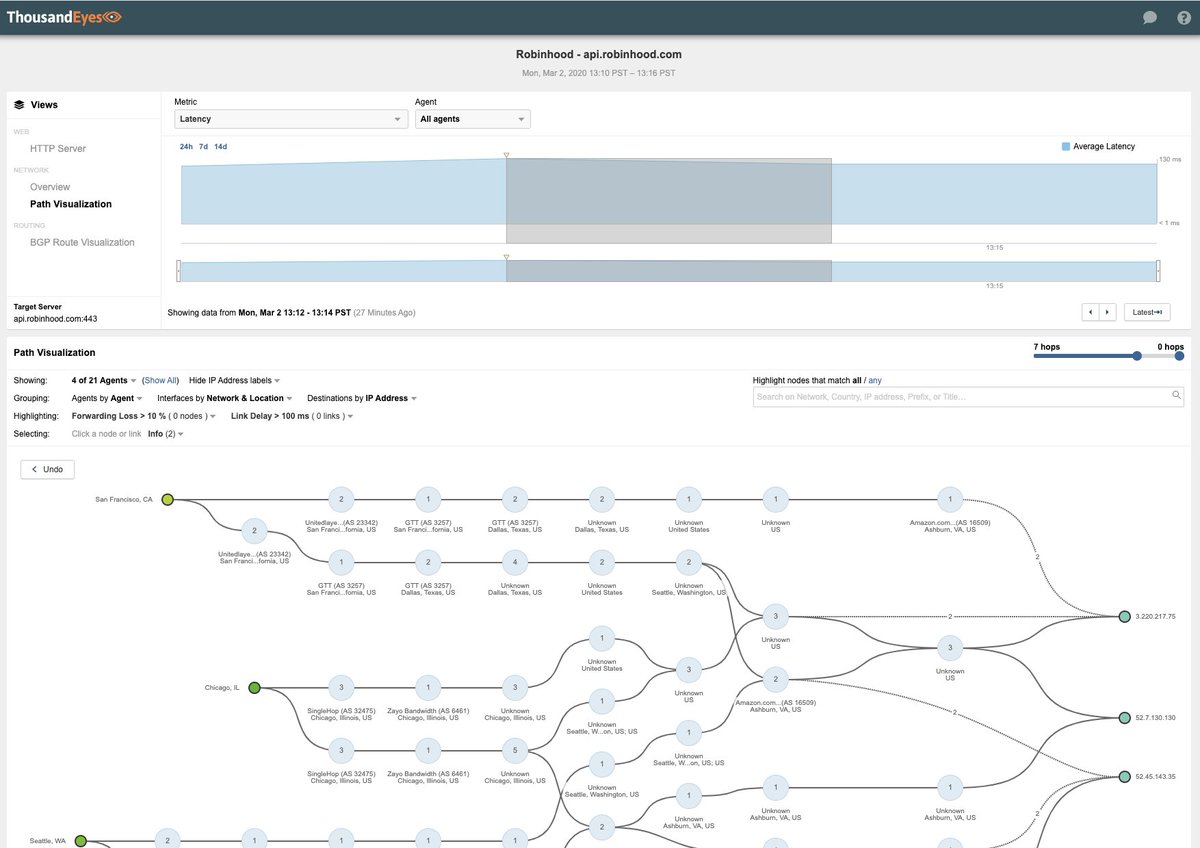
Task: Open Forwarding Loss > 10 % dropdown
Action: tap(145, 415)
